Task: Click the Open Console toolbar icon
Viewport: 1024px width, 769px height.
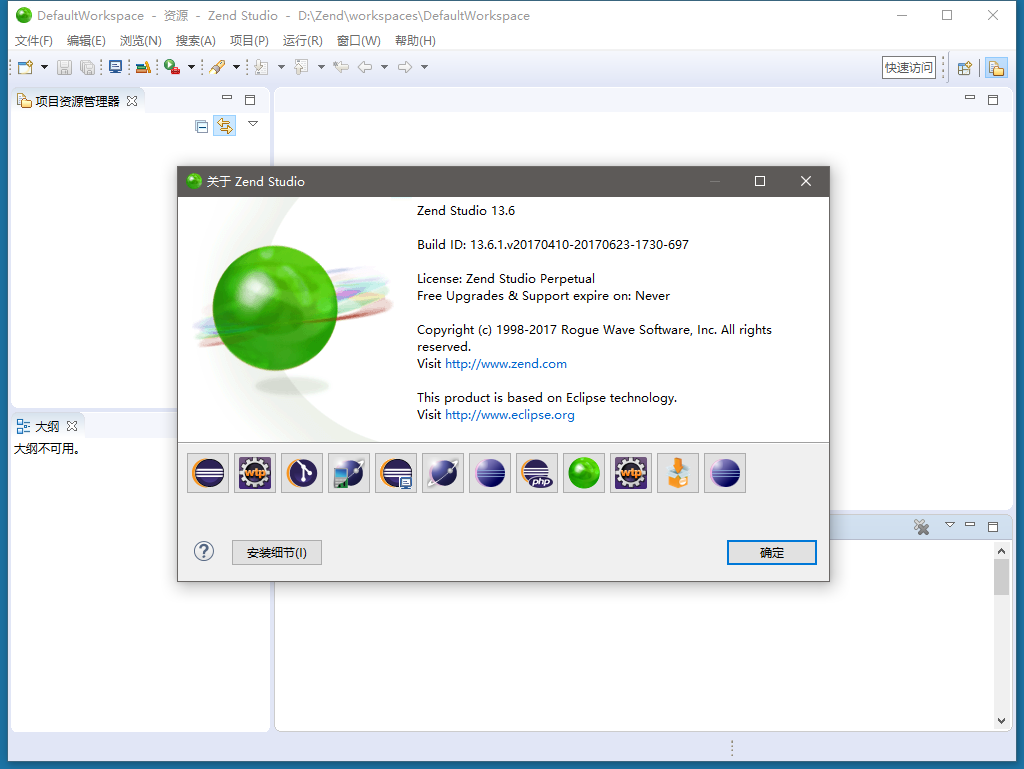Action: (115, 66)
